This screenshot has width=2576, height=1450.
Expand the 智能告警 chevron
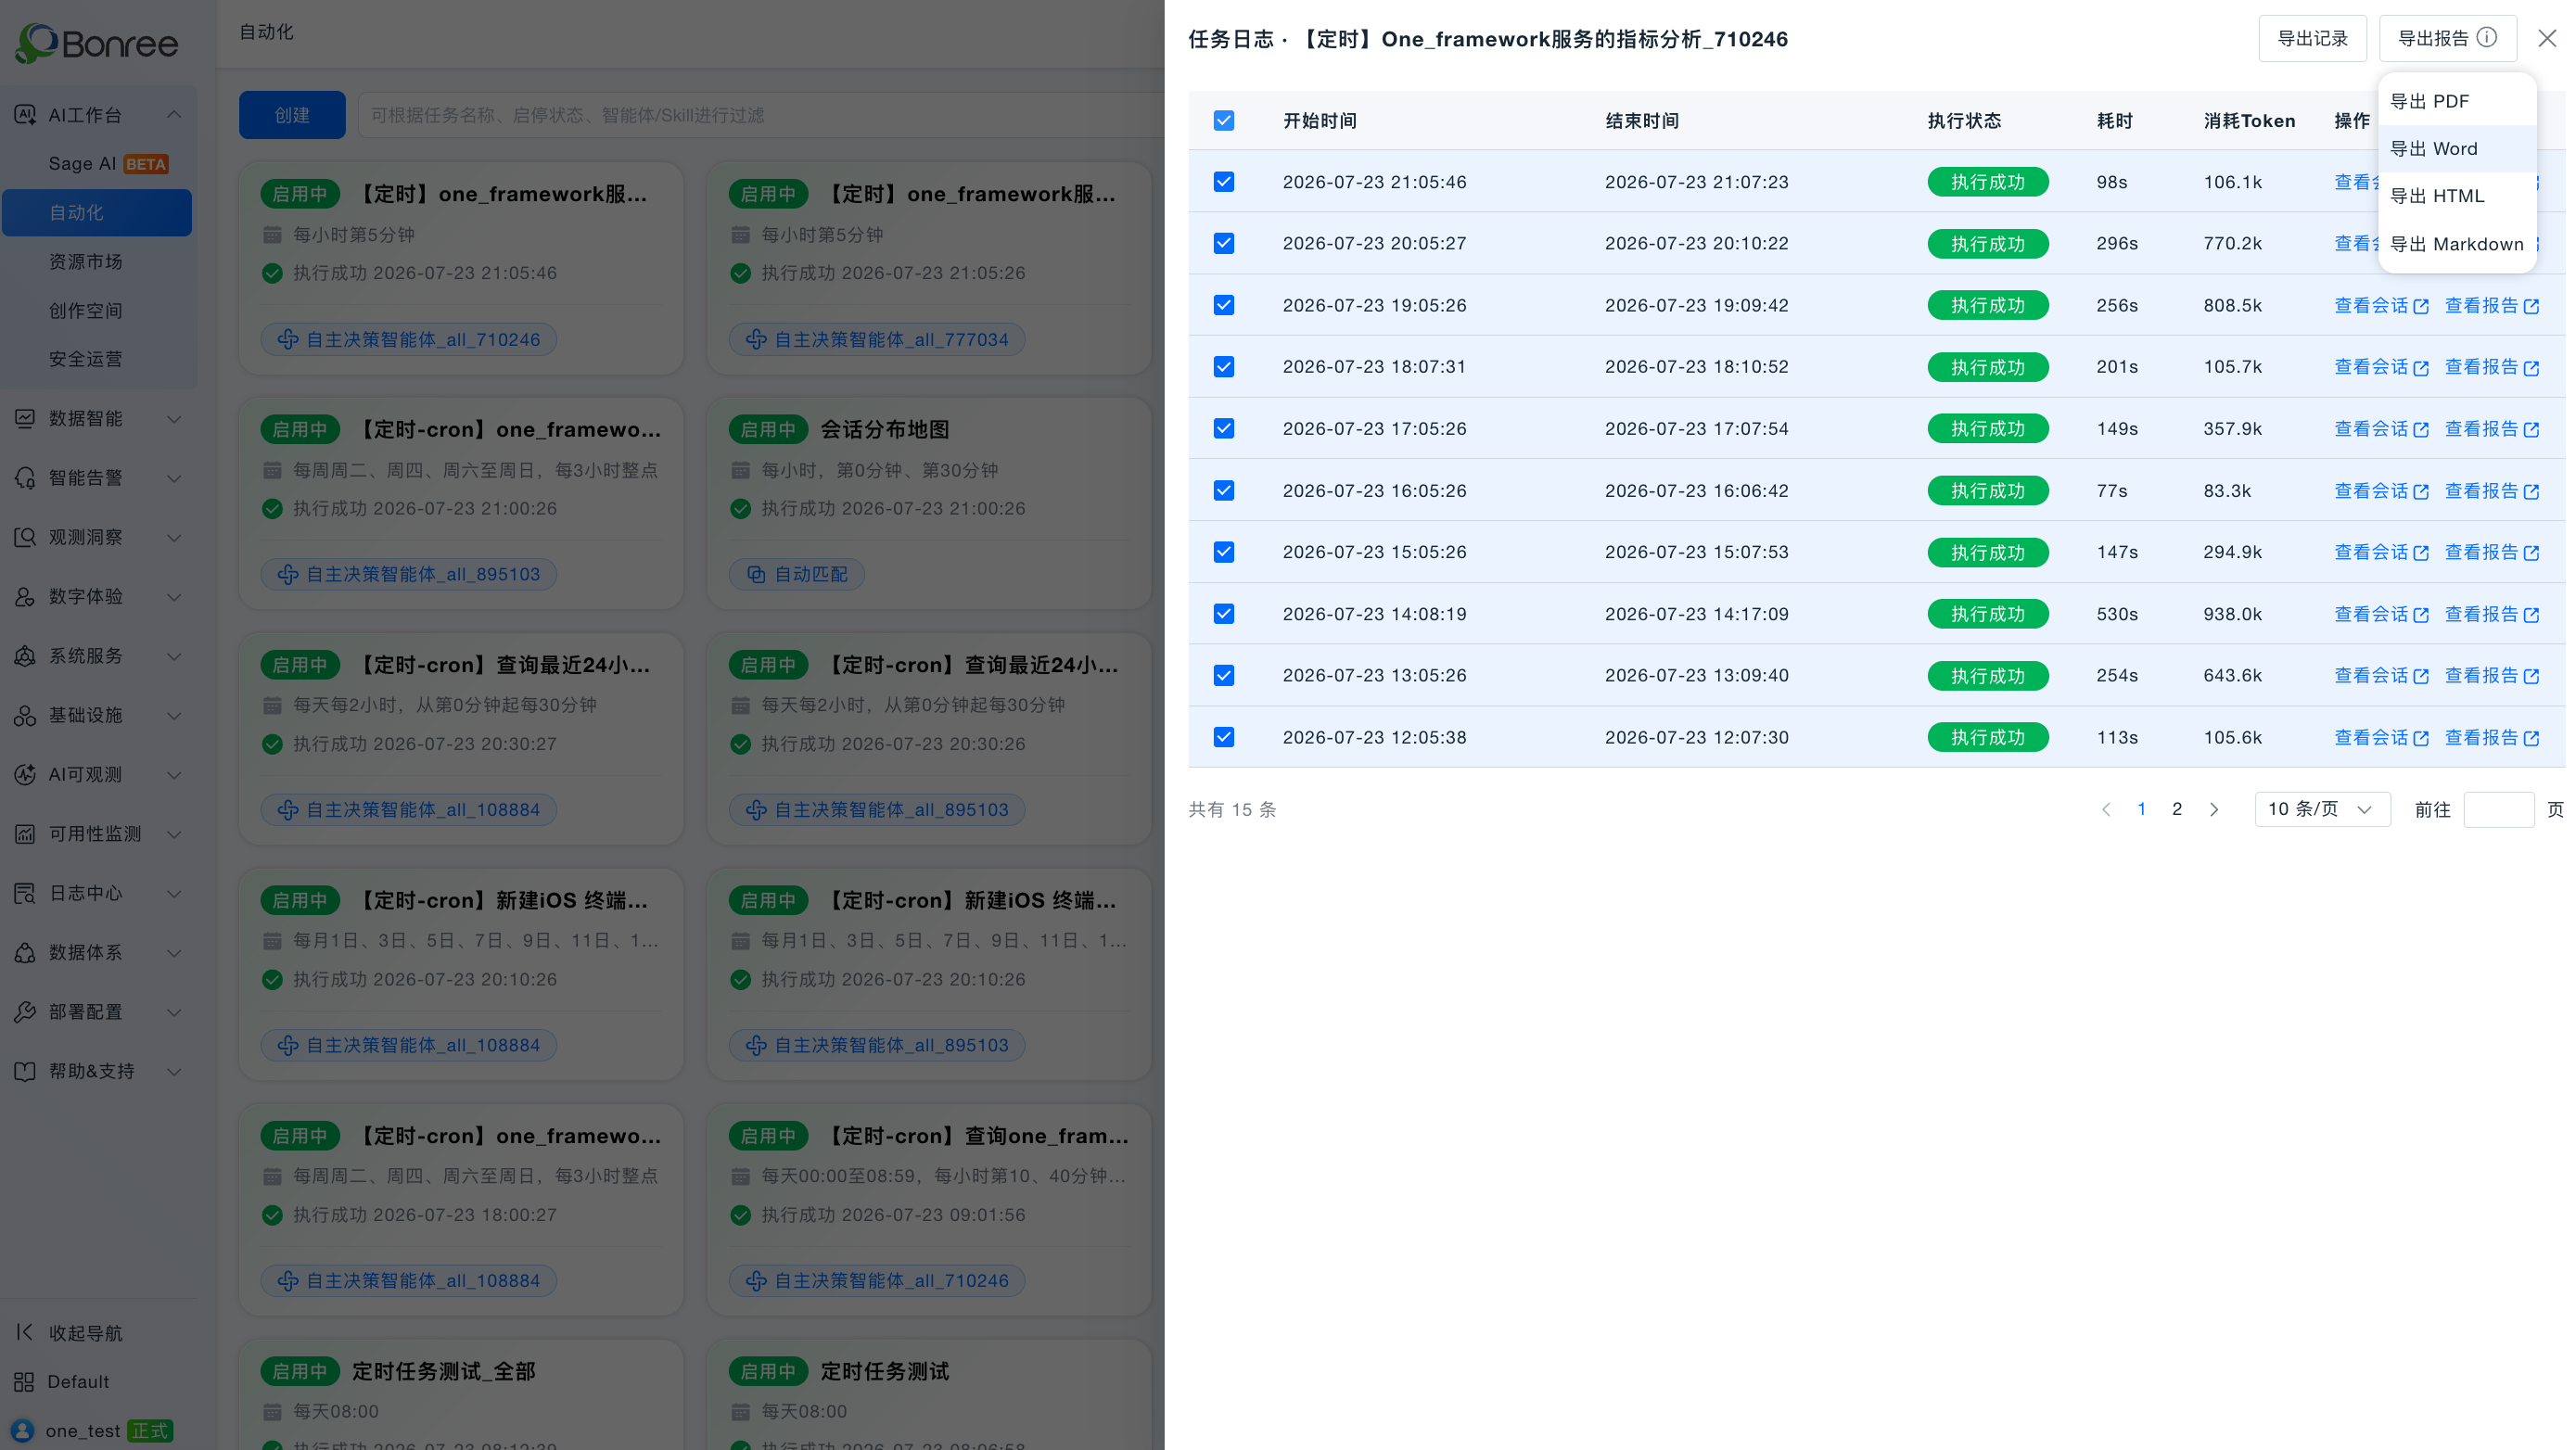coord(174,478)
